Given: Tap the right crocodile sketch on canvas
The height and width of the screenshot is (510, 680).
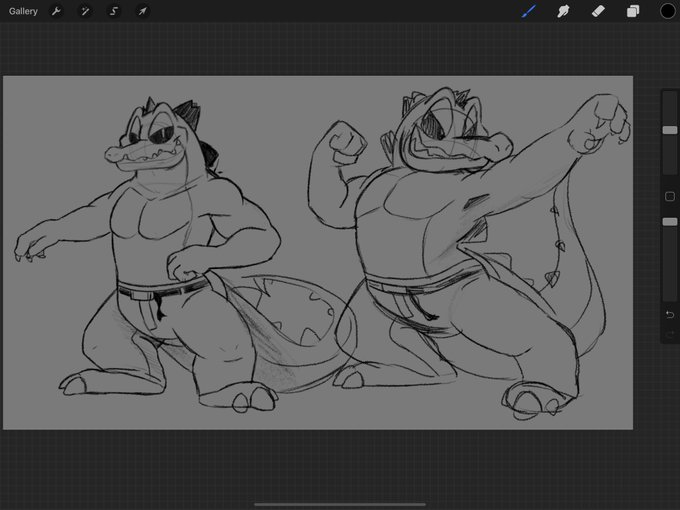Looking at the screenshot, I should point(468,254).
